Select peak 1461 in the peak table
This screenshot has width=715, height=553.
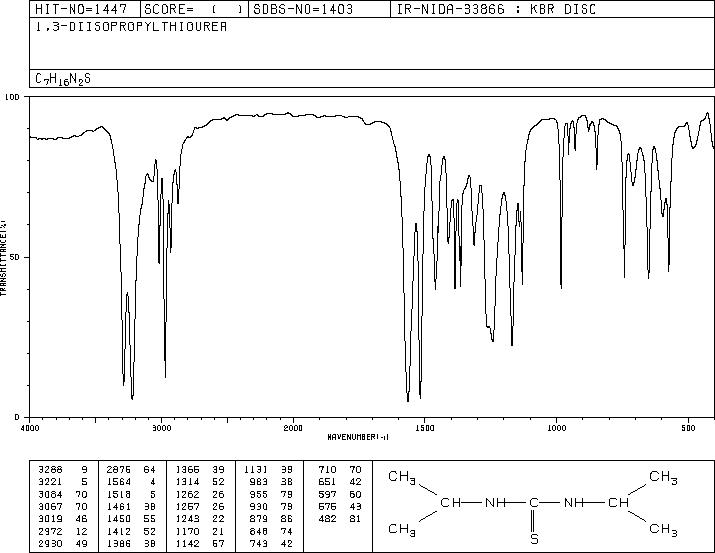click(119, 506)
